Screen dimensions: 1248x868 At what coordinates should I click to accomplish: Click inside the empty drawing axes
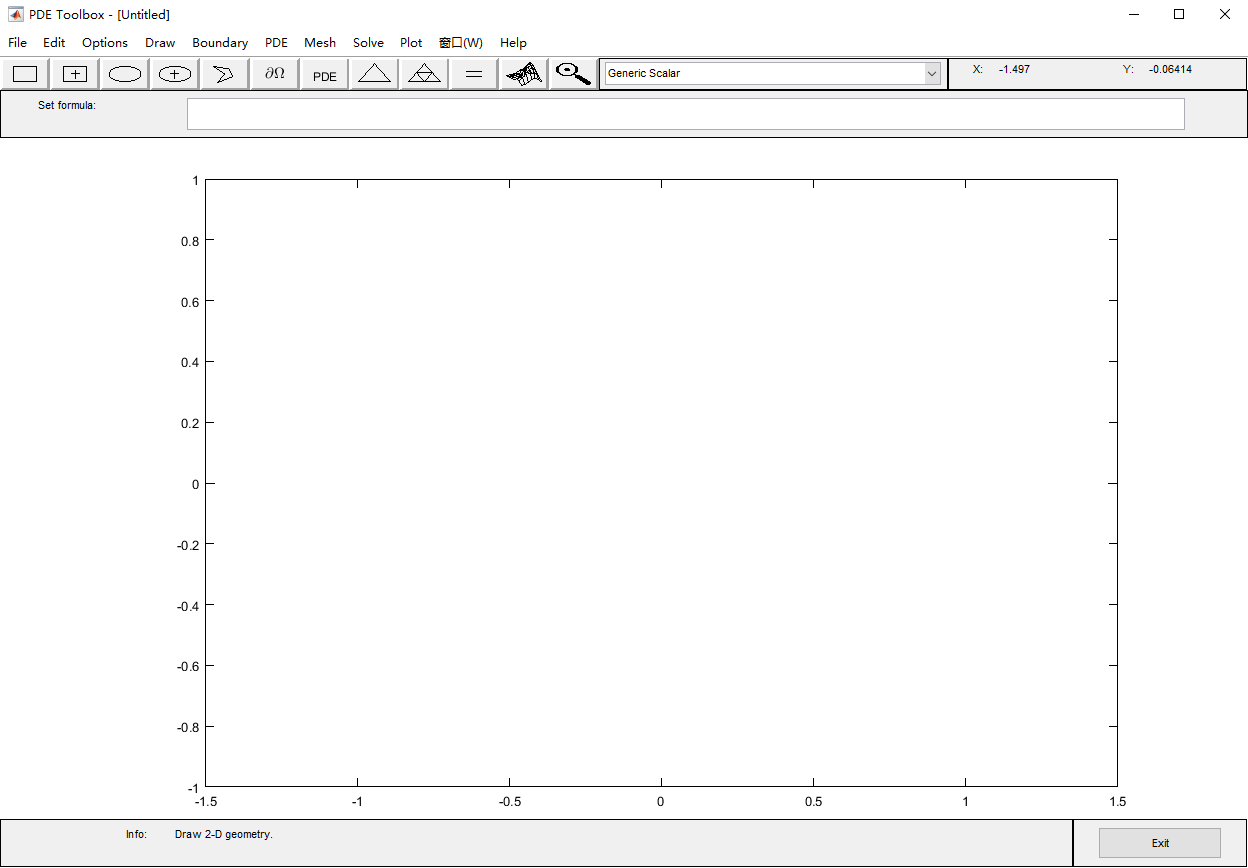(x=661, y=483)
